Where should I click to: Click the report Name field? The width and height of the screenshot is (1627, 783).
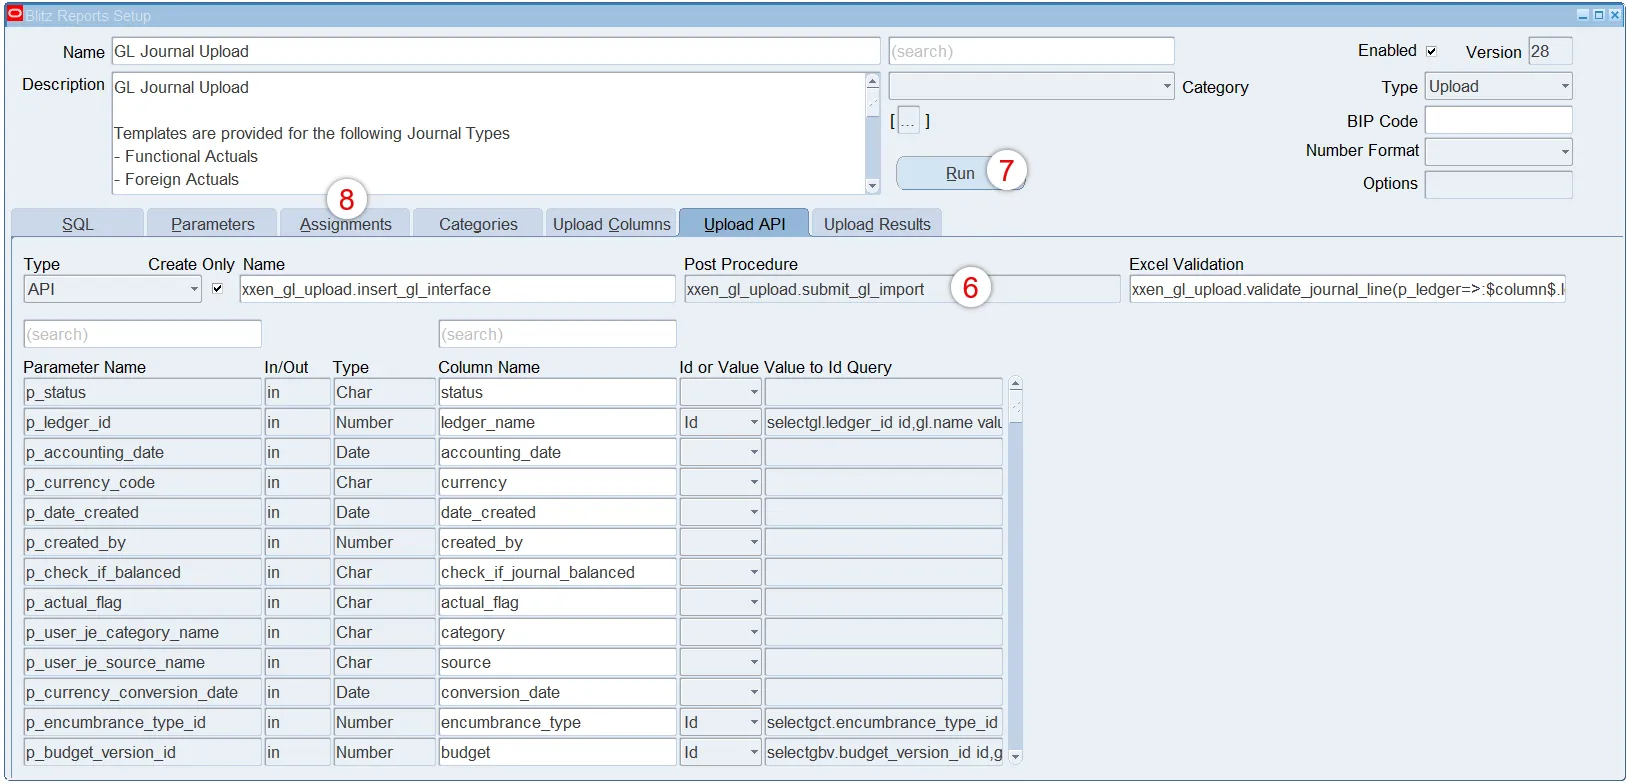tap(496, 51)
